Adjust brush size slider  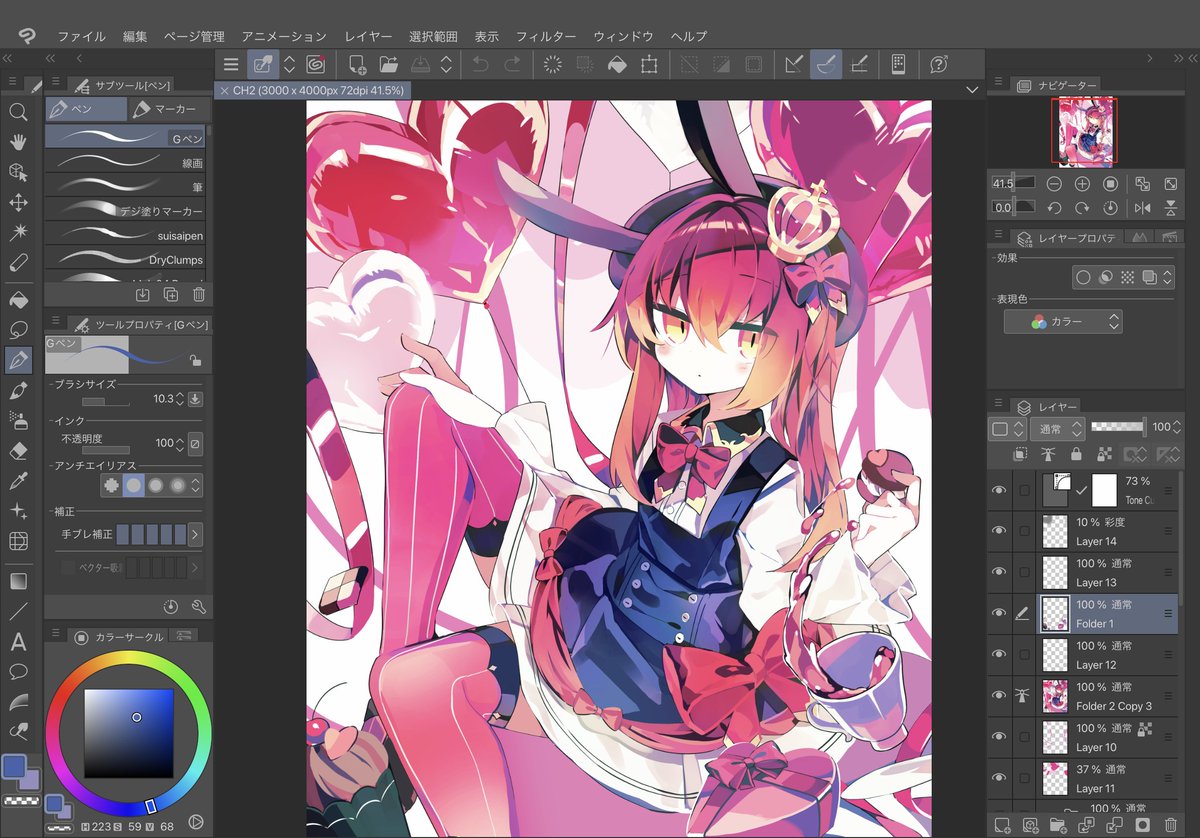tap(105, 400)
